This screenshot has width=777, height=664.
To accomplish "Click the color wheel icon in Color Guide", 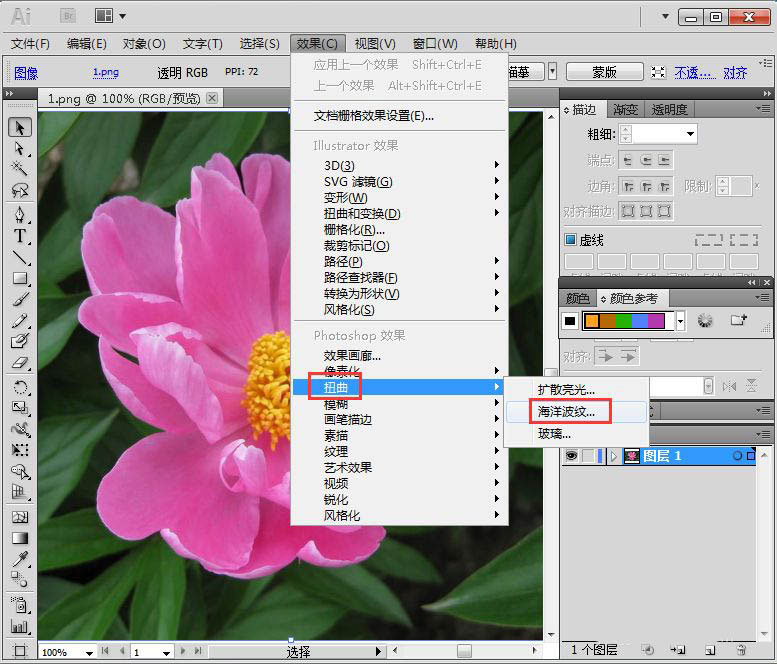I will pos(705,320).
